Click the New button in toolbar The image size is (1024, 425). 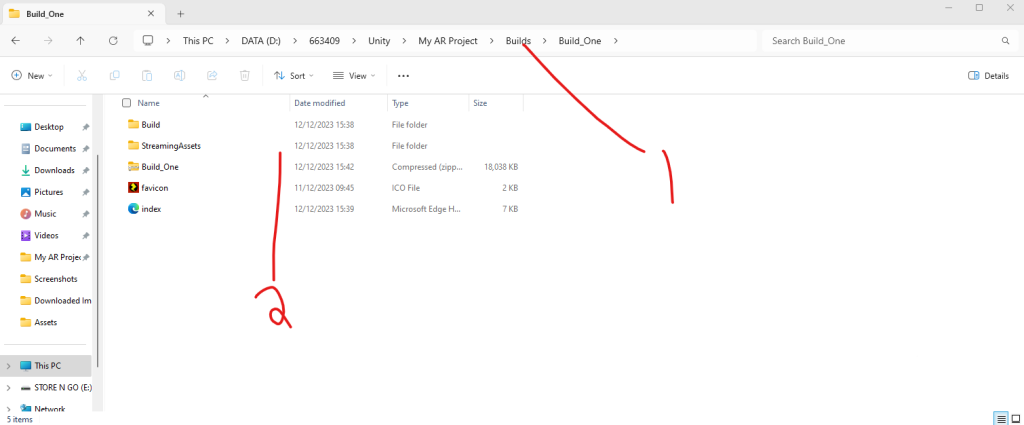30,75
